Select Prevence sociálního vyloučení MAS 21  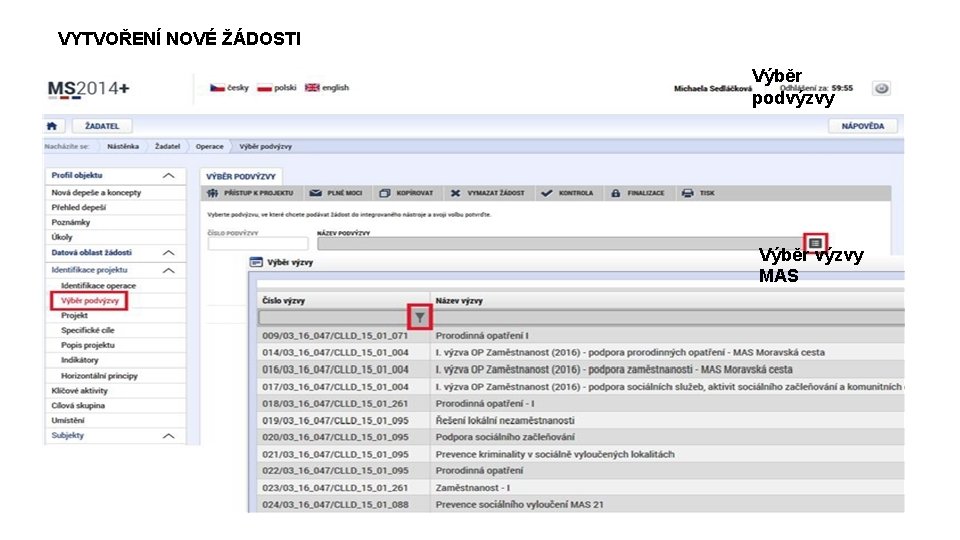[x=580, y=504]
